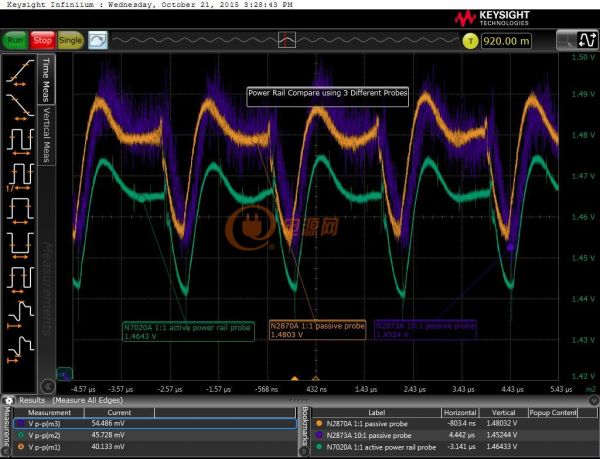Screen dimensions: 600x459
Task: Select the period measurement icon
Action: point(20,142)
